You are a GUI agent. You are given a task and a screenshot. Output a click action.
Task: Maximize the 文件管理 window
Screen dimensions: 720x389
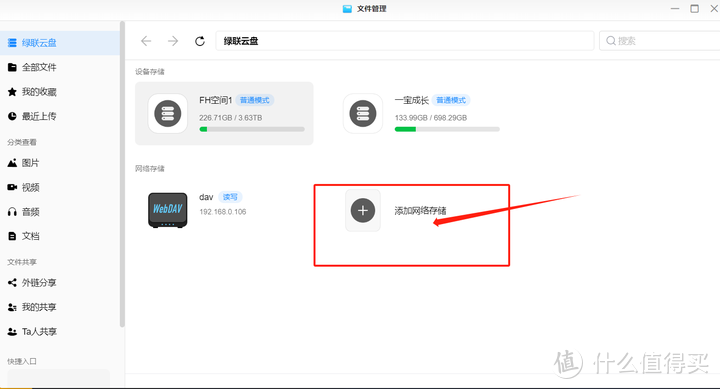(695, 8)
